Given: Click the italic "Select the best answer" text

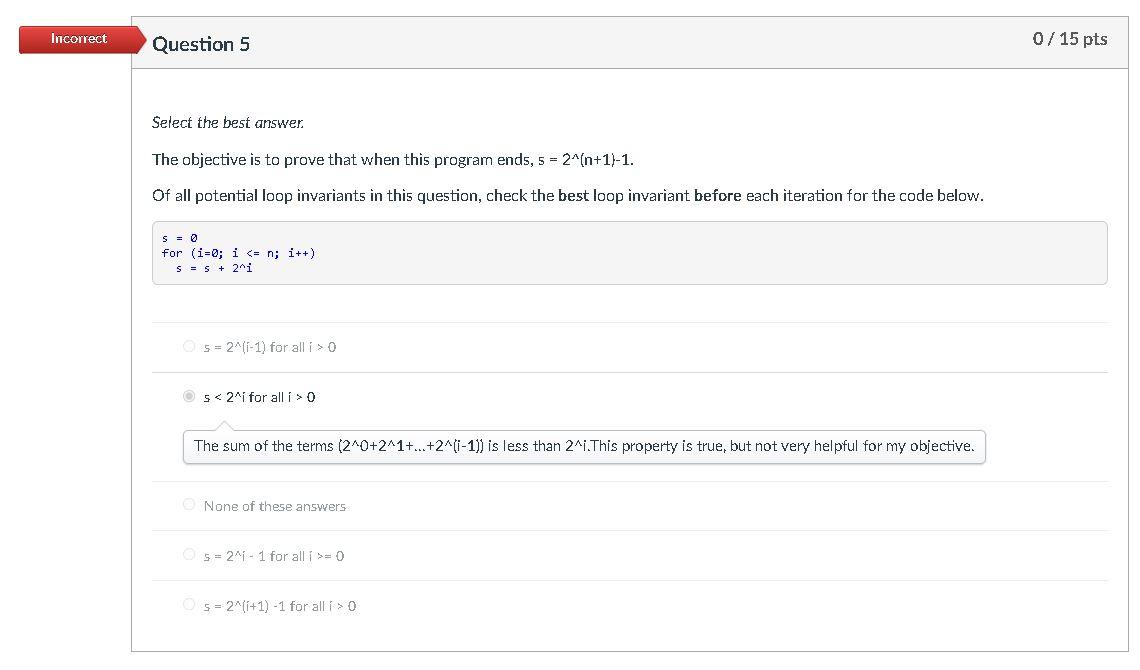Looking at the screenshot, I should click(x=227, y=122).
